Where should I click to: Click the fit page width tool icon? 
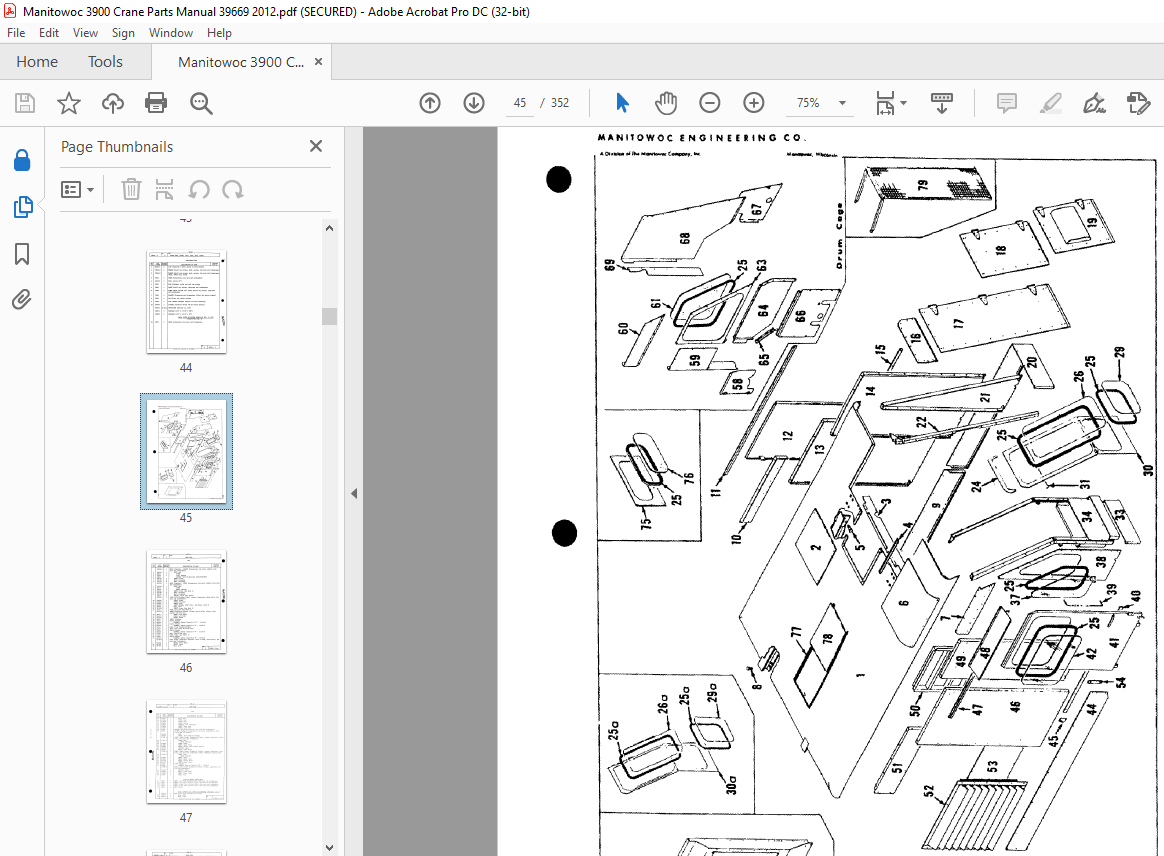point(885,102)
